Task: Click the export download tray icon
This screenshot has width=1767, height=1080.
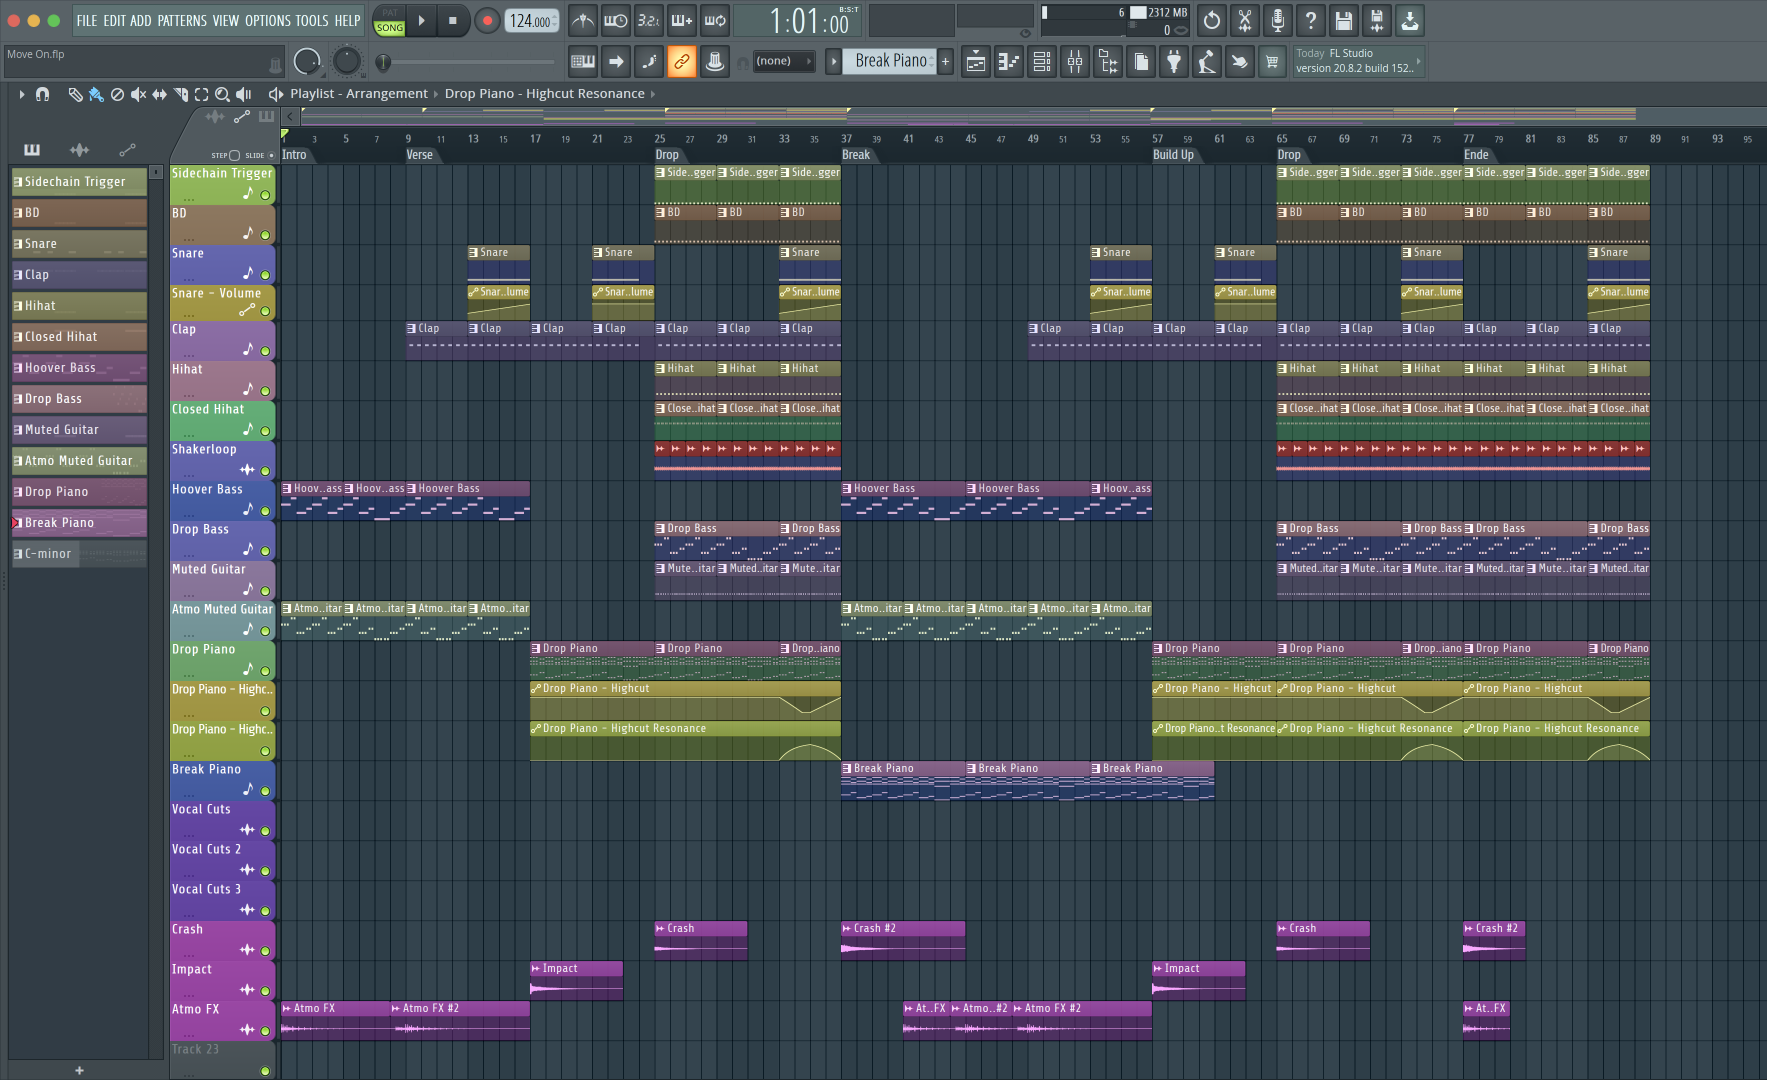Action: click(x=1410, y=20)
